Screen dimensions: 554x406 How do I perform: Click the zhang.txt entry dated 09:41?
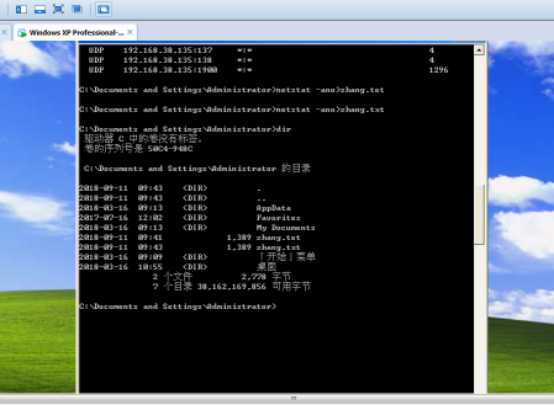coord(190,237)
